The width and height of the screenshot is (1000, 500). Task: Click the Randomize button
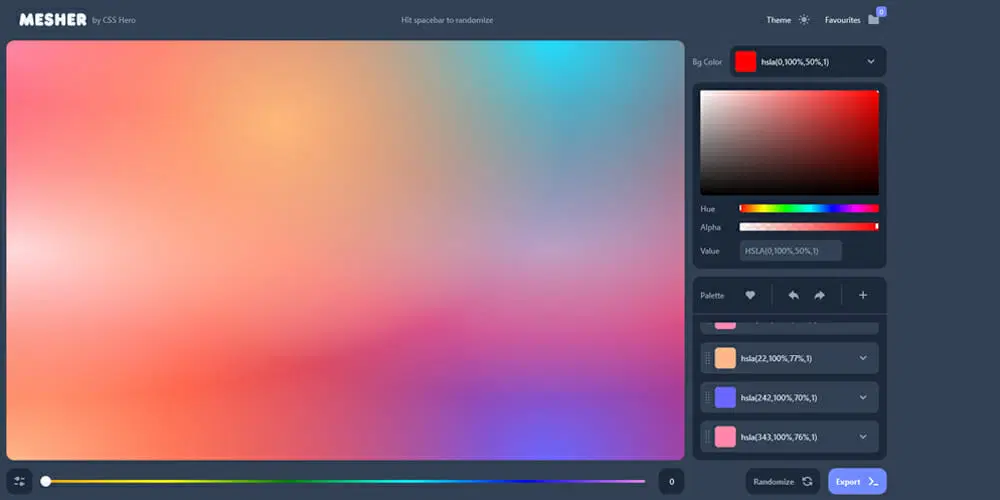click(x=783, y=482)
